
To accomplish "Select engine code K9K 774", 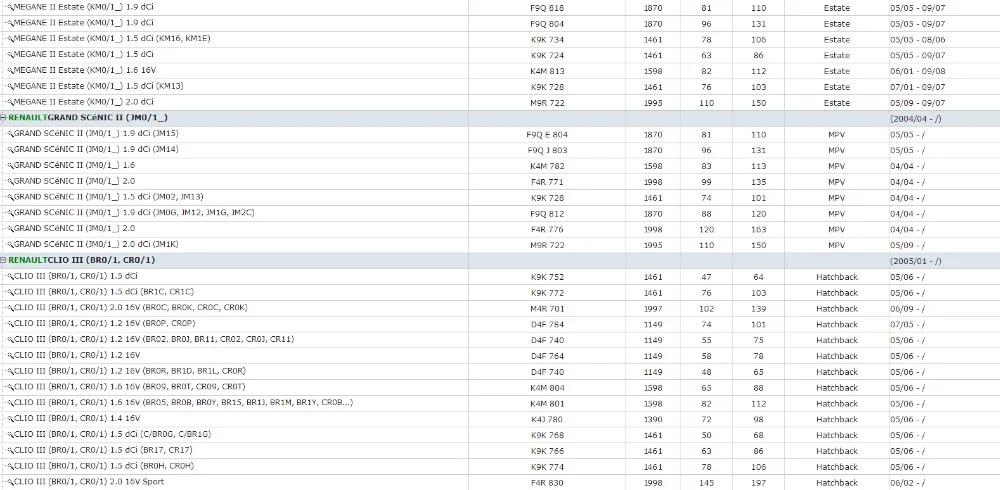I will (547, 467).
